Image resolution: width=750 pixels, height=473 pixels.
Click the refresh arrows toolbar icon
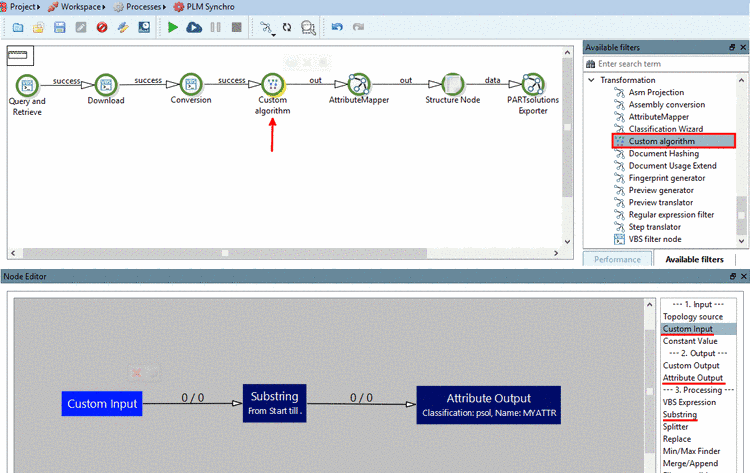tap(287, 27)
